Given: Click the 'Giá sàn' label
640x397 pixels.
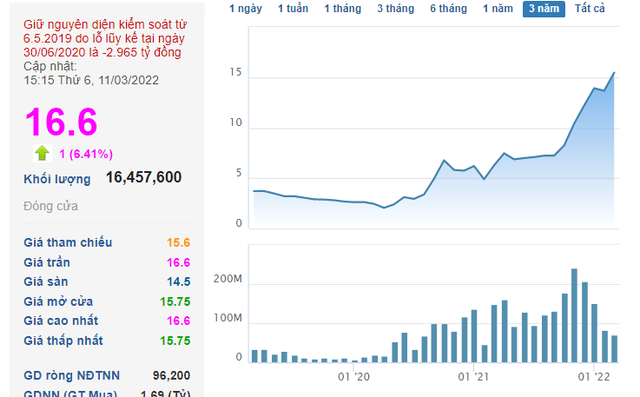Looking at the screenshot, I should [46, 282].
